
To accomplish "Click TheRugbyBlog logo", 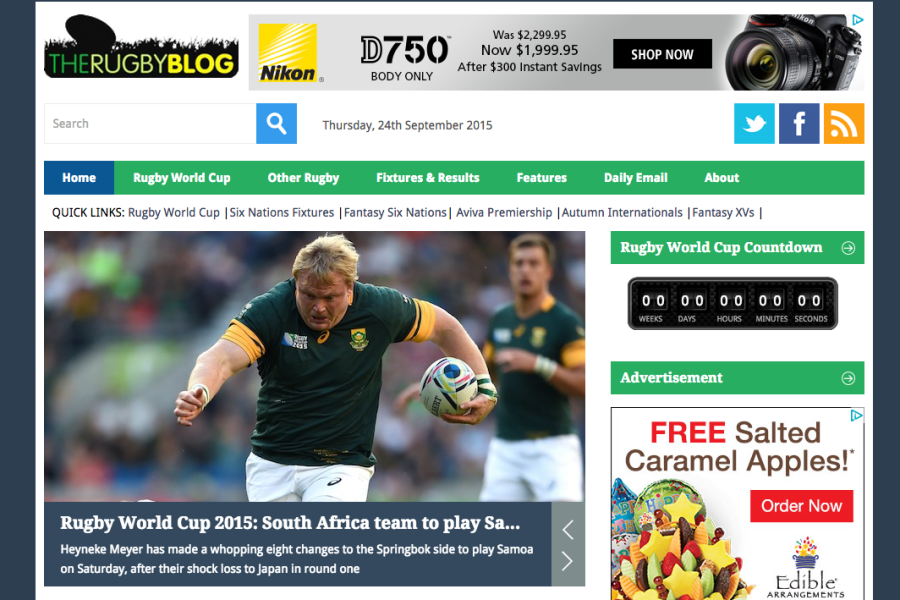I will (x=141, y=47).
